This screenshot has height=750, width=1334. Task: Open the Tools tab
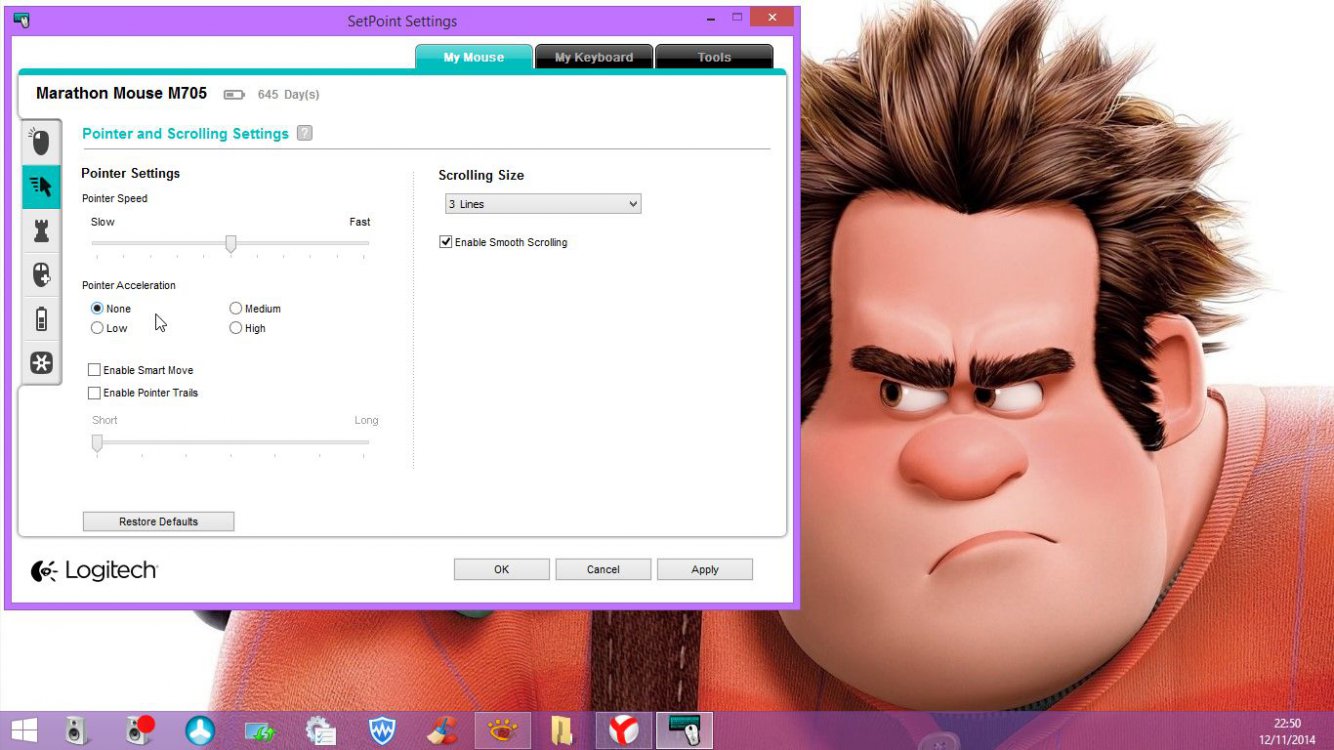tap(714, 57)
